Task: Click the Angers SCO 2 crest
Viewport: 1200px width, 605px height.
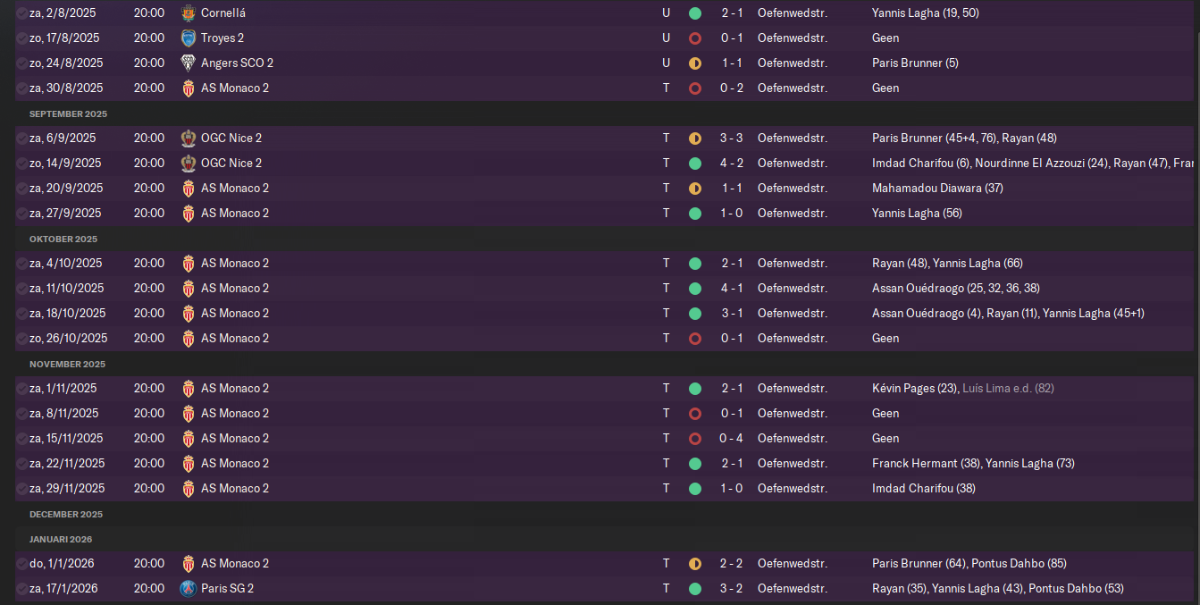Action: point(188,63)
